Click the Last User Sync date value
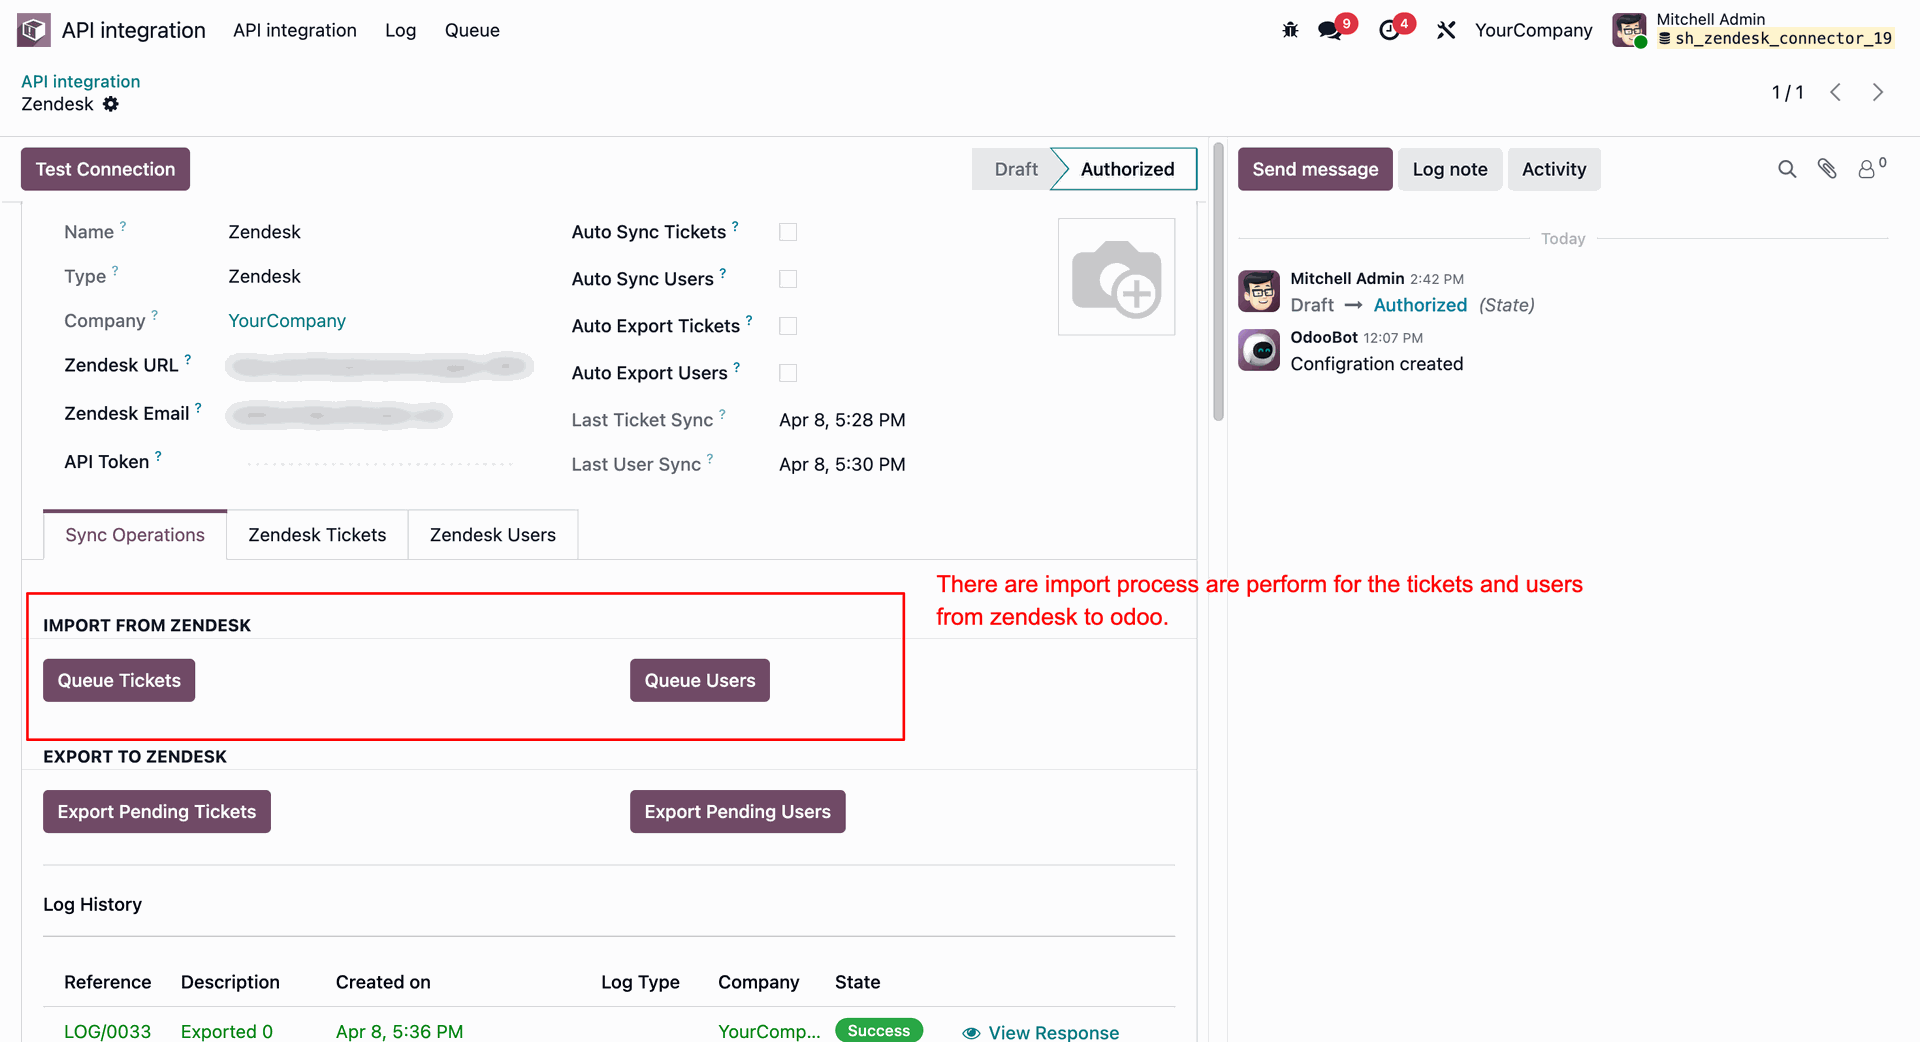Screen dimensions: 1920x1042 coord(842,464)
